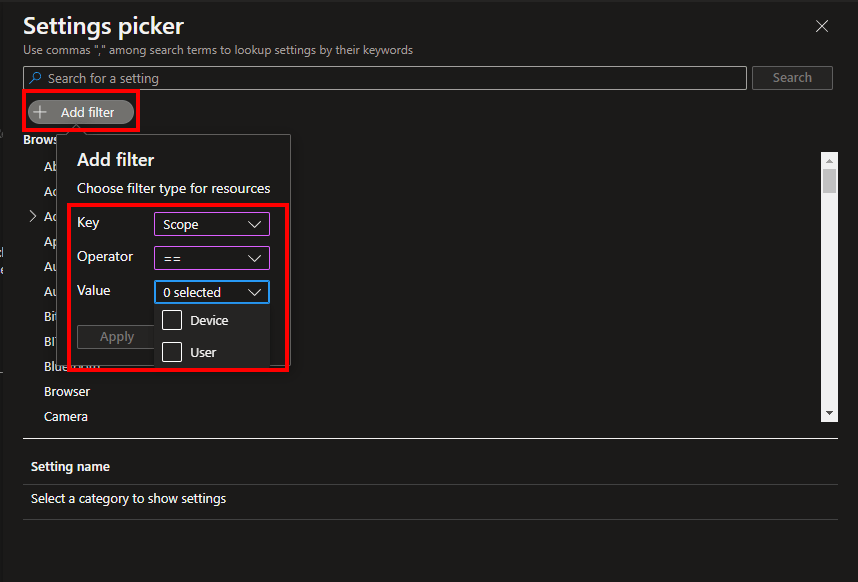Select the Browser category
858x582 pixels.
(67, 391)
